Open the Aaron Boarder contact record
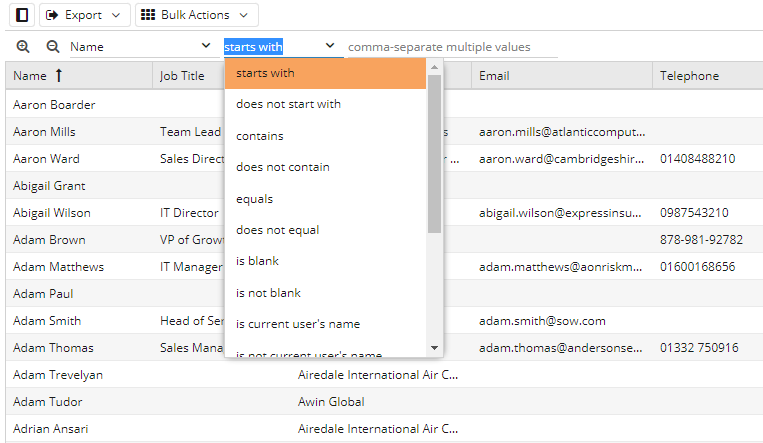 (54, 104)
